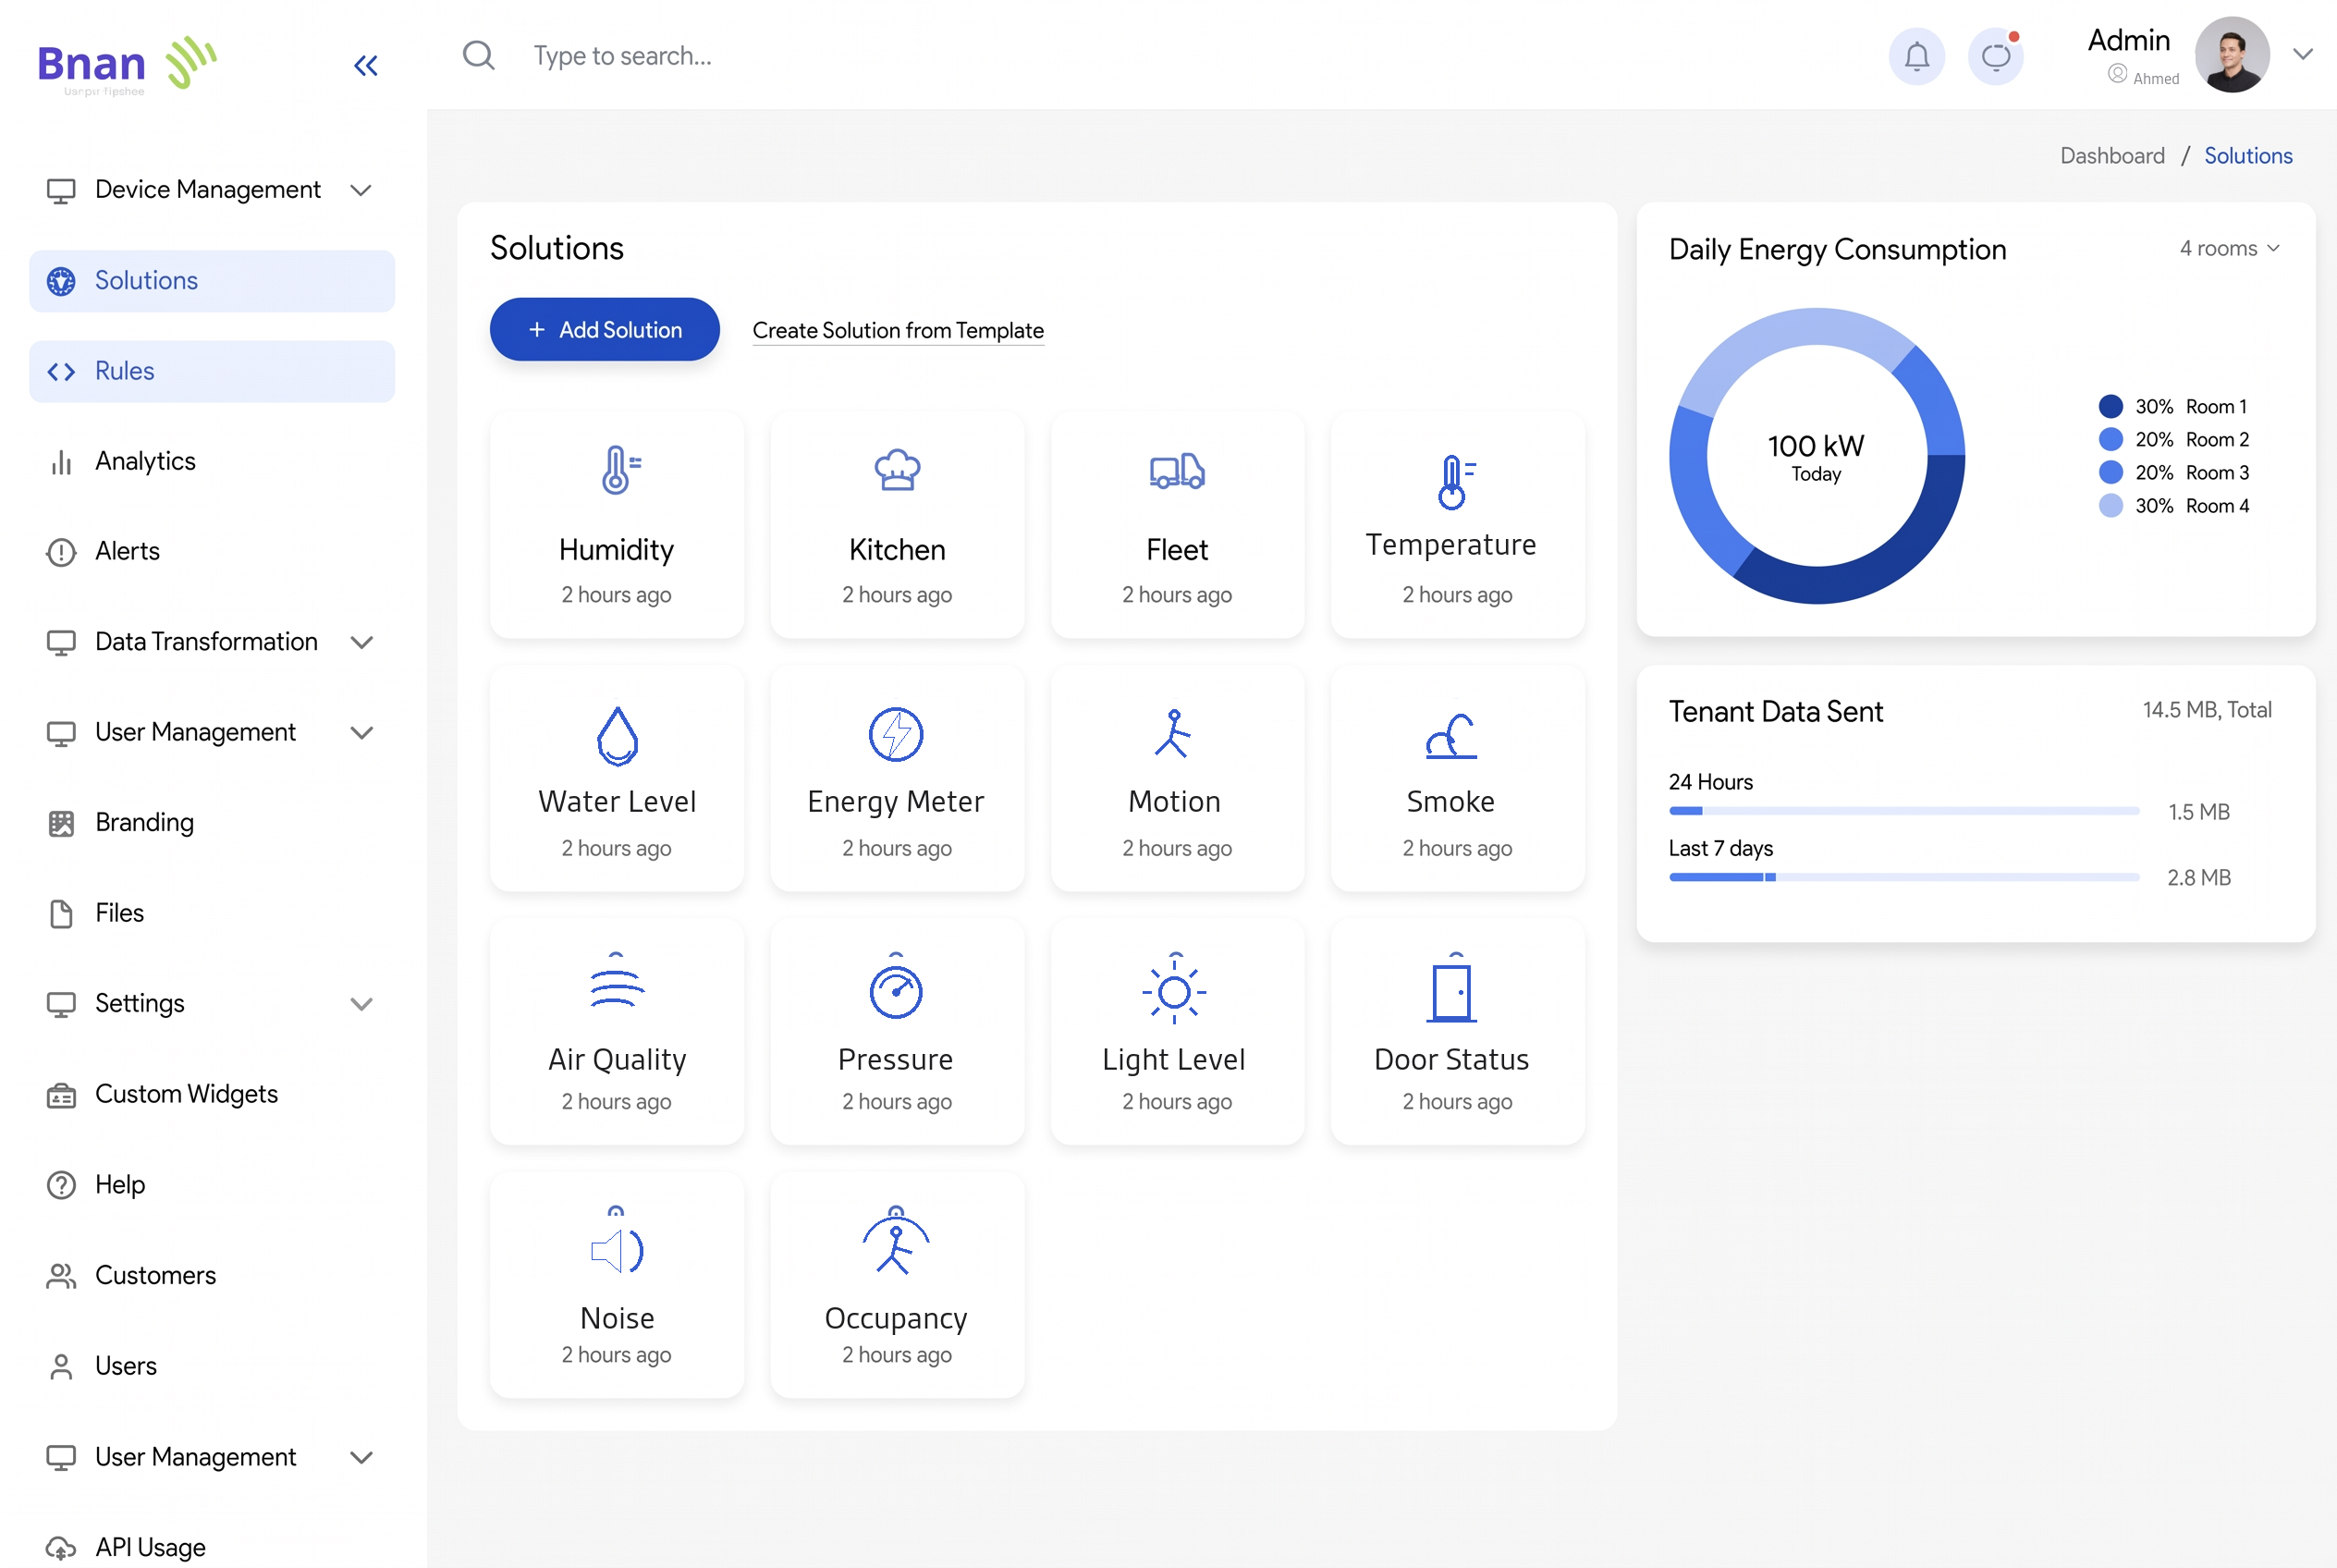Click the admin profile photo
2337x1568 pixels.
click(2230, 55)
